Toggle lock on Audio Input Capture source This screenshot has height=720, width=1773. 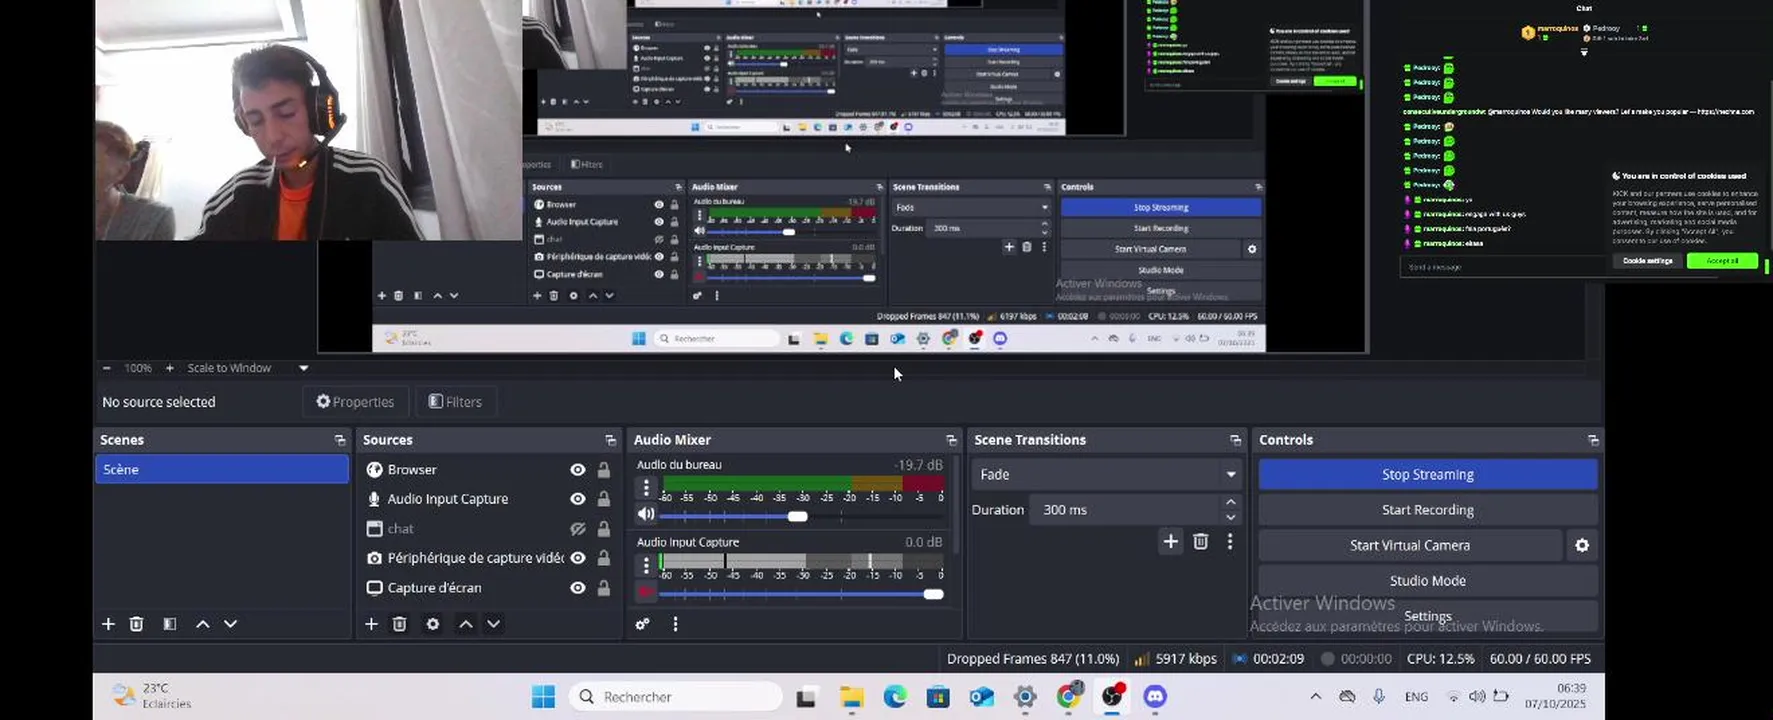click(604, 499)
